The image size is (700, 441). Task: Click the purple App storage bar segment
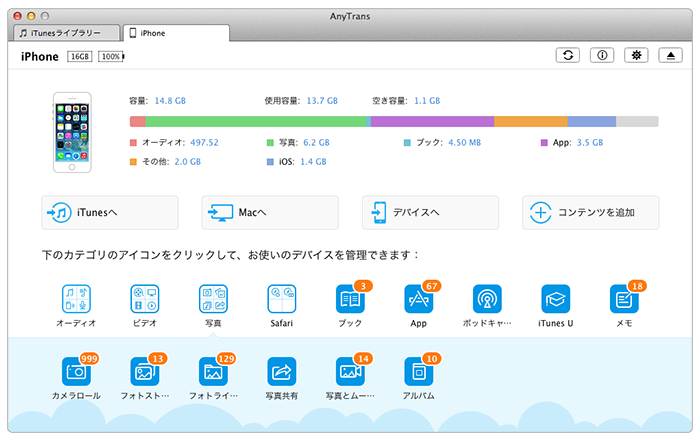pos(433,121)
